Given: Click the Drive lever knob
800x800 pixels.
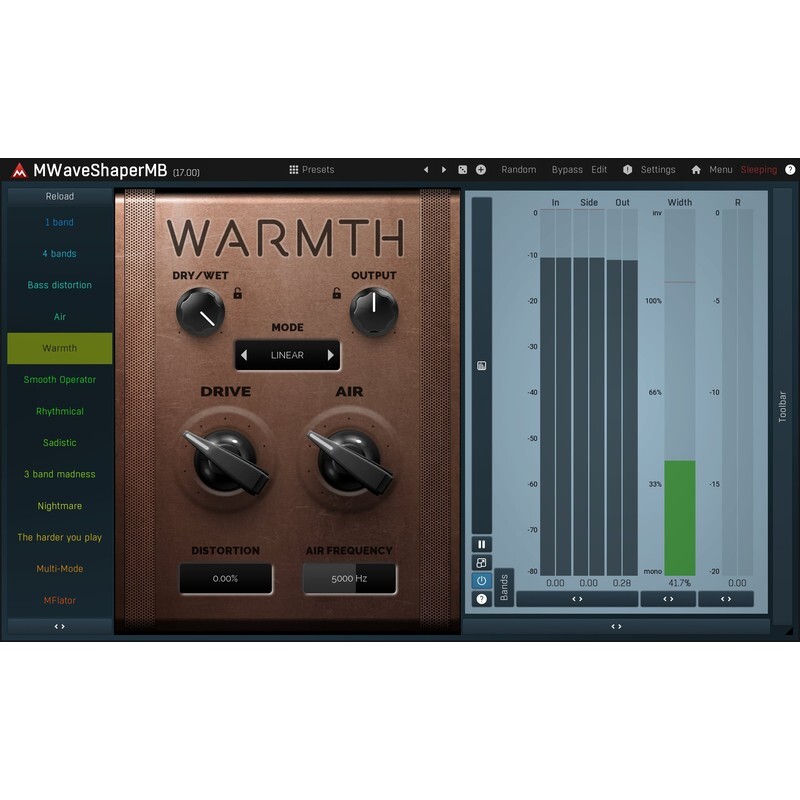Looking at the screenshot, I should 226,462.
